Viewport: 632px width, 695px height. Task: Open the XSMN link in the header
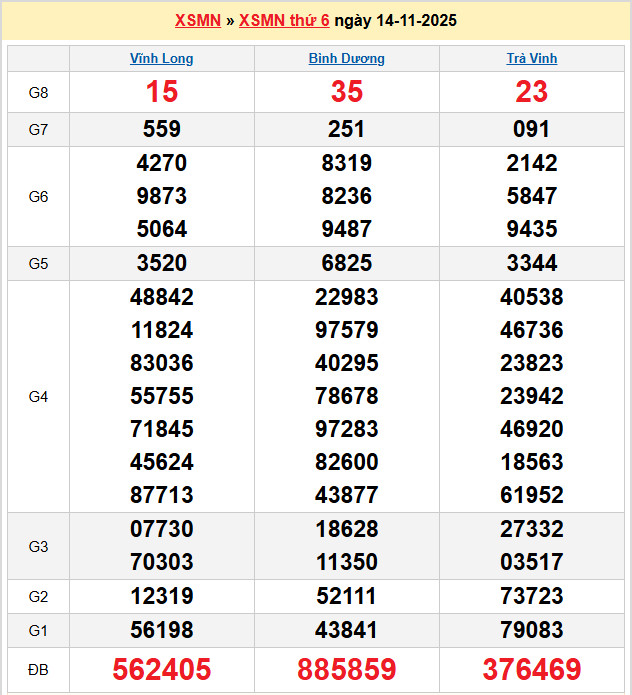click(x=197, y=20)
